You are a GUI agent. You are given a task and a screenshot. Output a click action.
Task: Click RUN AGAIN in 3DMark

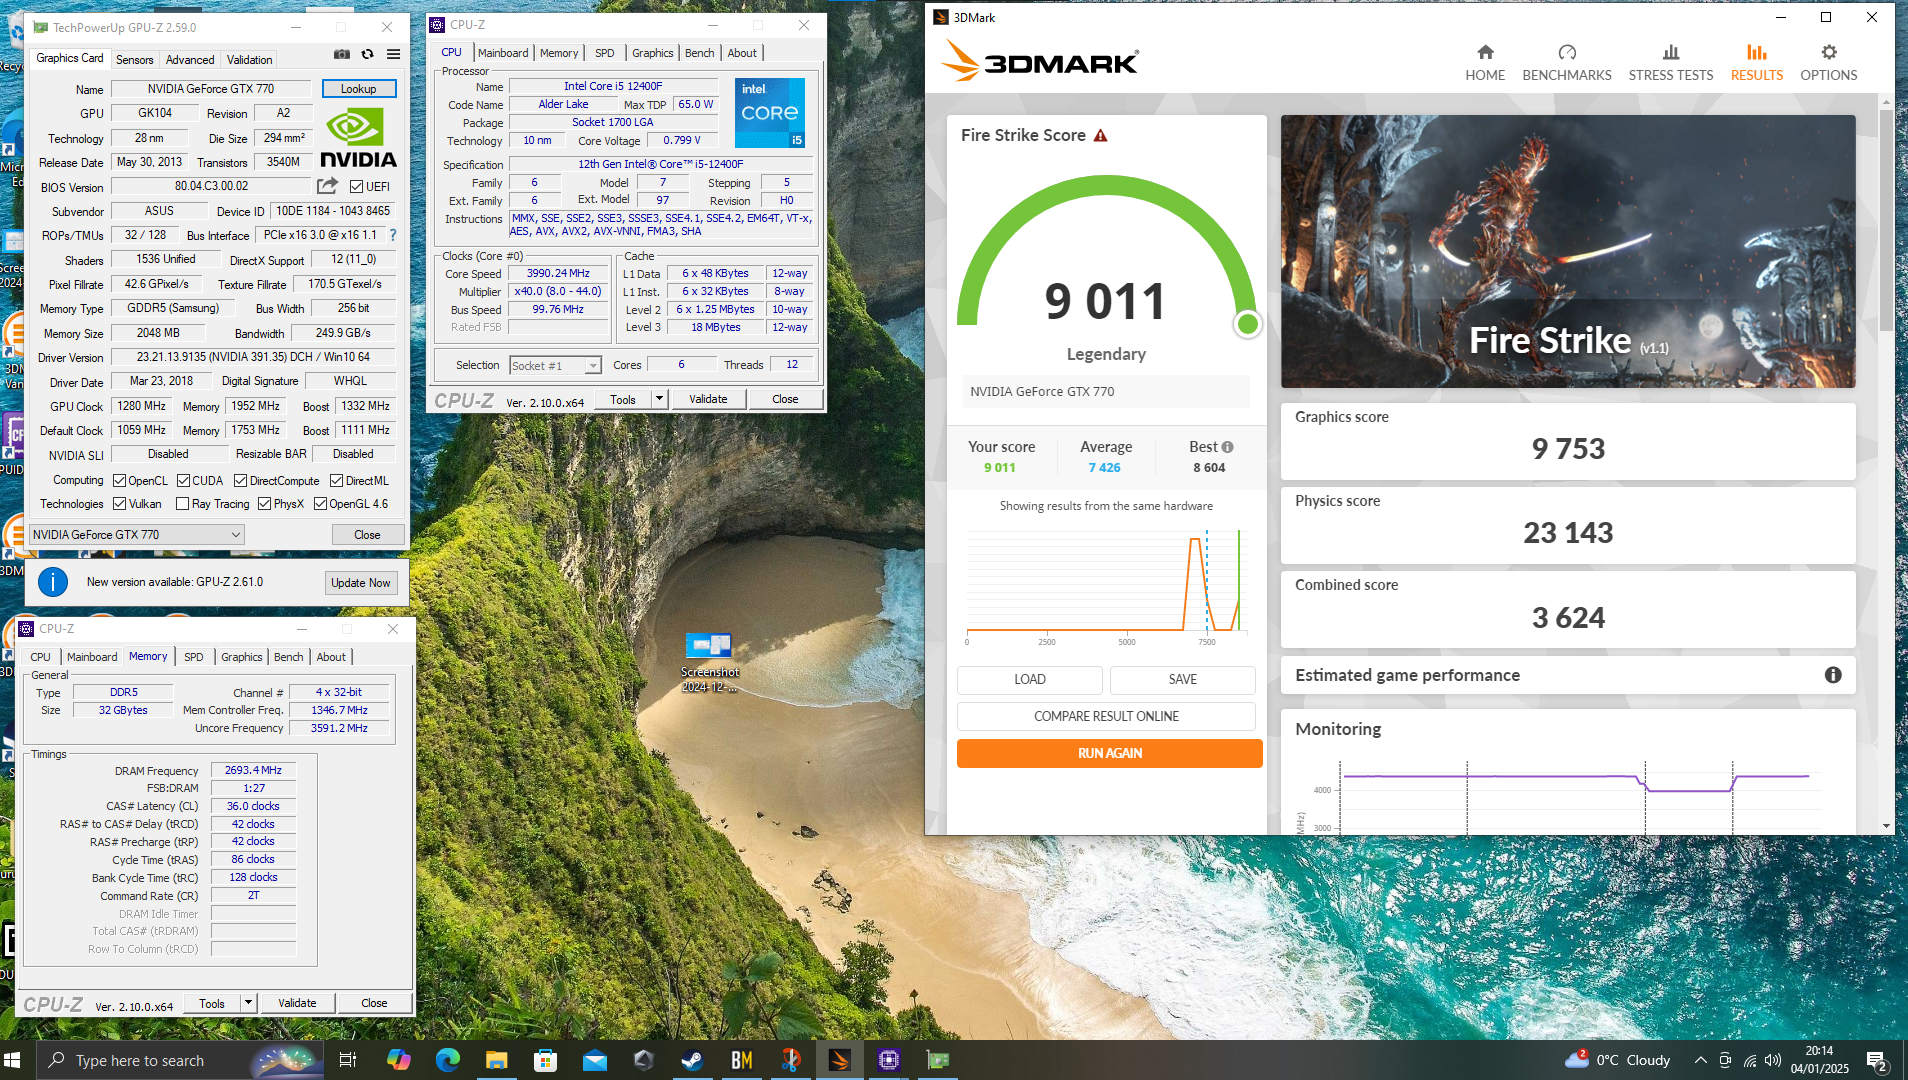click(1109, 753)
